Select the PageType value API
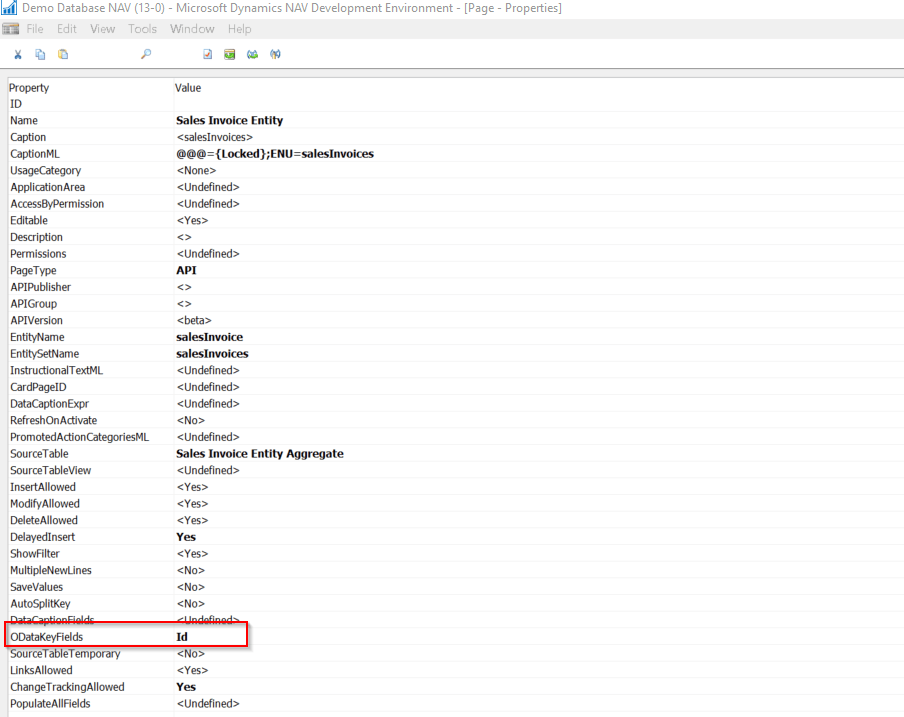904x717 pixels. [x=186, y=270]
